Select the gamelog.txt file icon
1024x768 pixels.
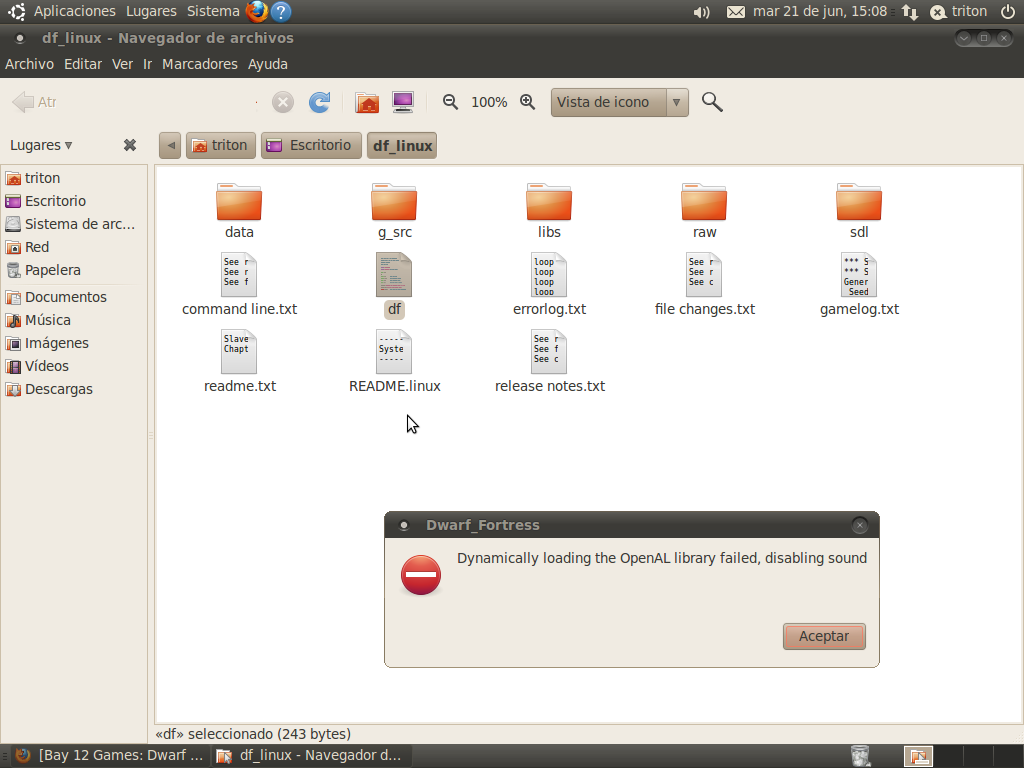859,275
